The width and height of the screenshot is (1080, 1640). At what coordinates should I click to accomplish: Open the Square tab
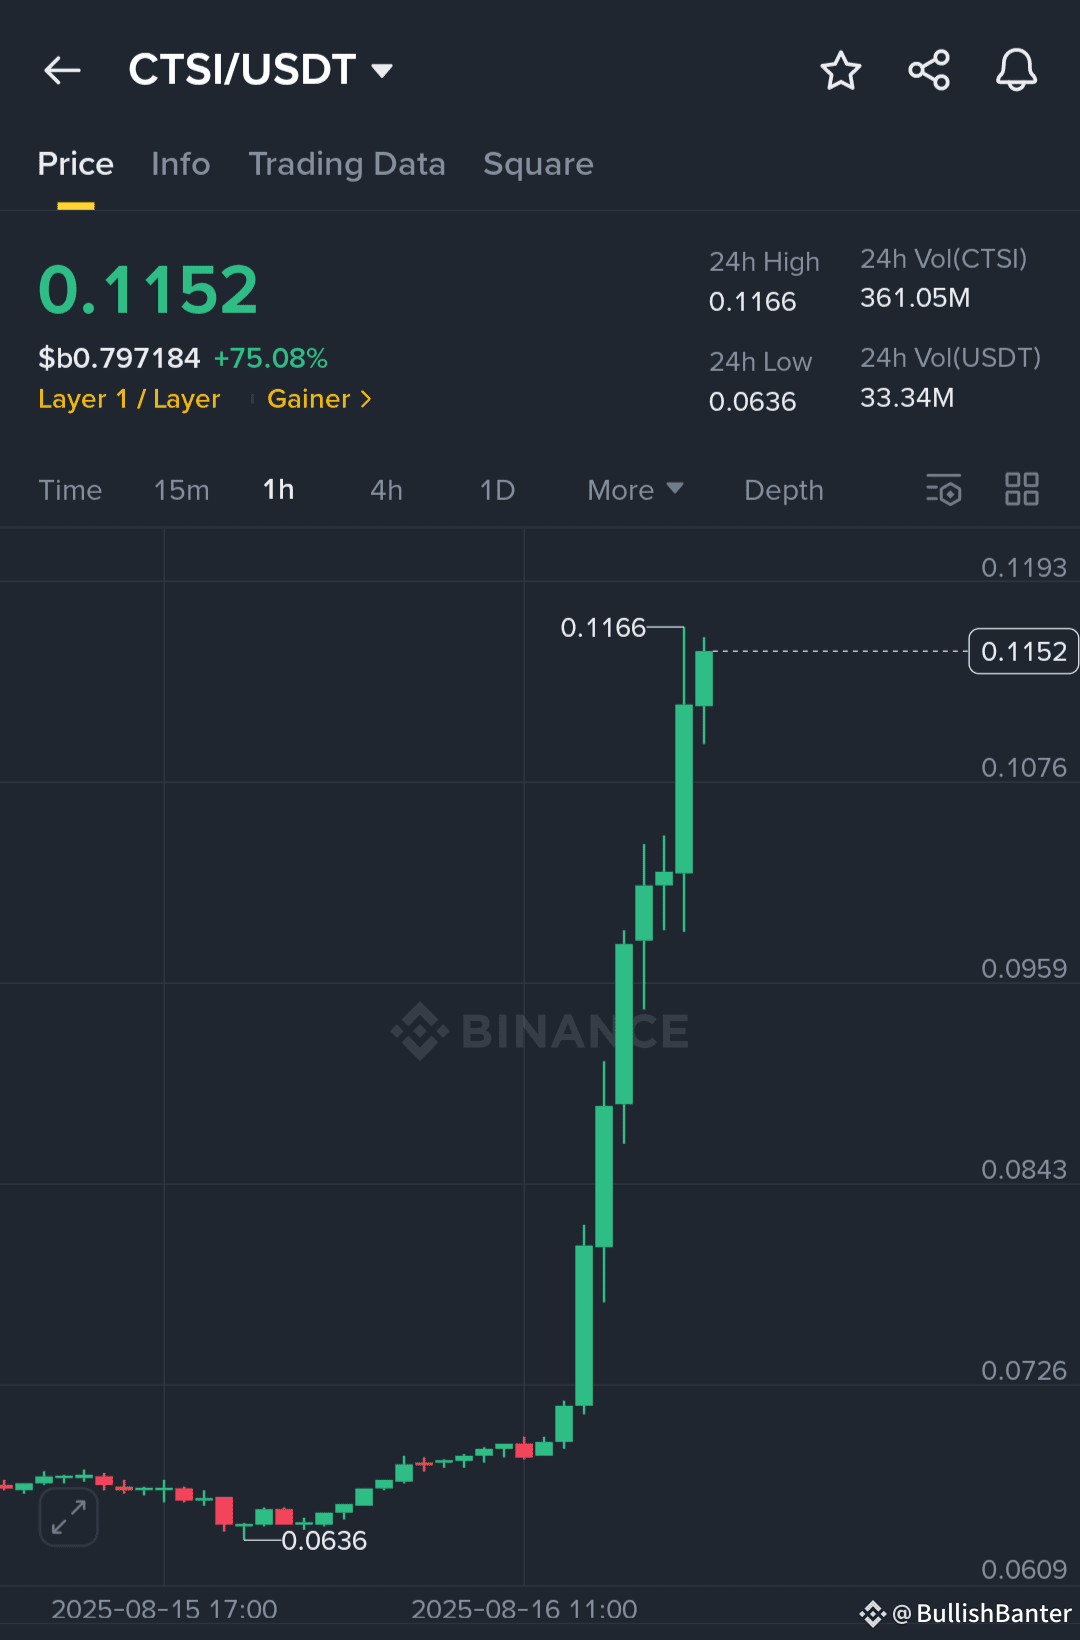point(538,164)
